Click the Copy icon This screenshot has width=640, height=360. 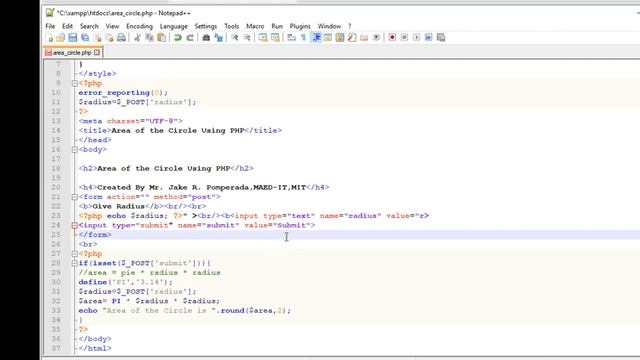(x=149, y=38)
